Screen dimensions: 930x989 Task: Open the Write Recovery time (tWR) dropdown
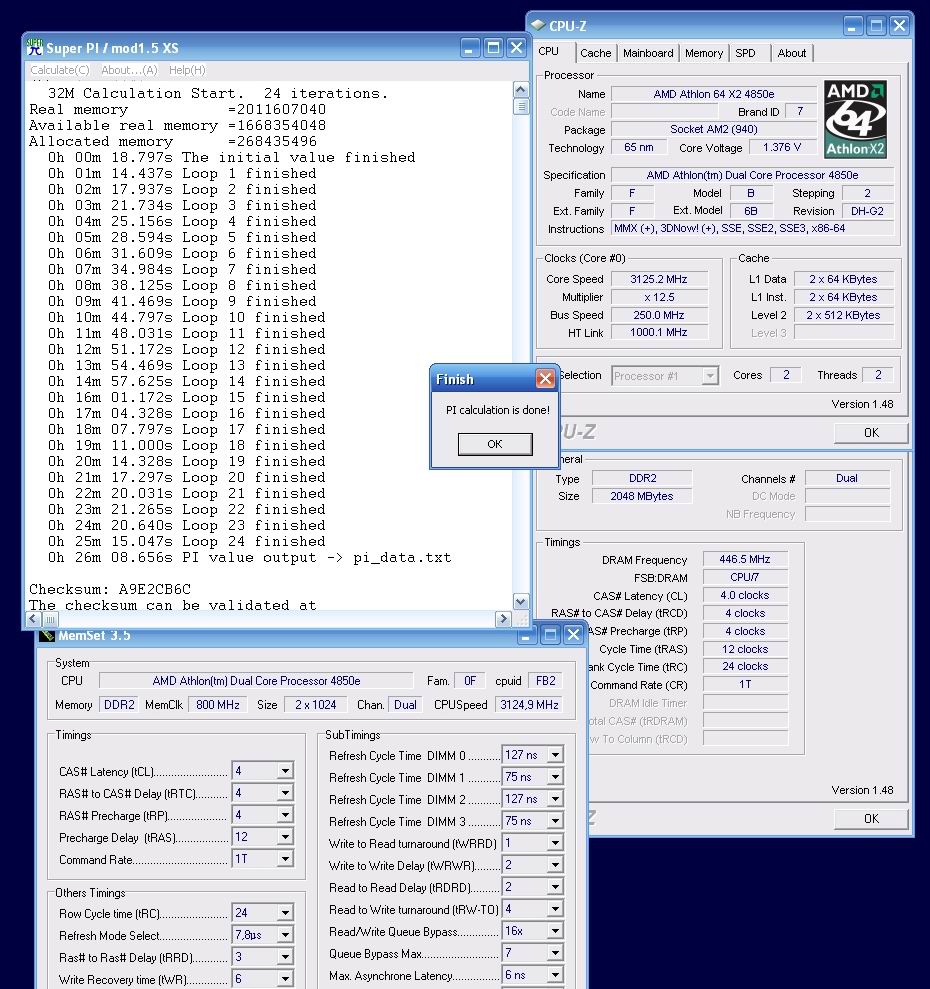click(x=285, y=979)
